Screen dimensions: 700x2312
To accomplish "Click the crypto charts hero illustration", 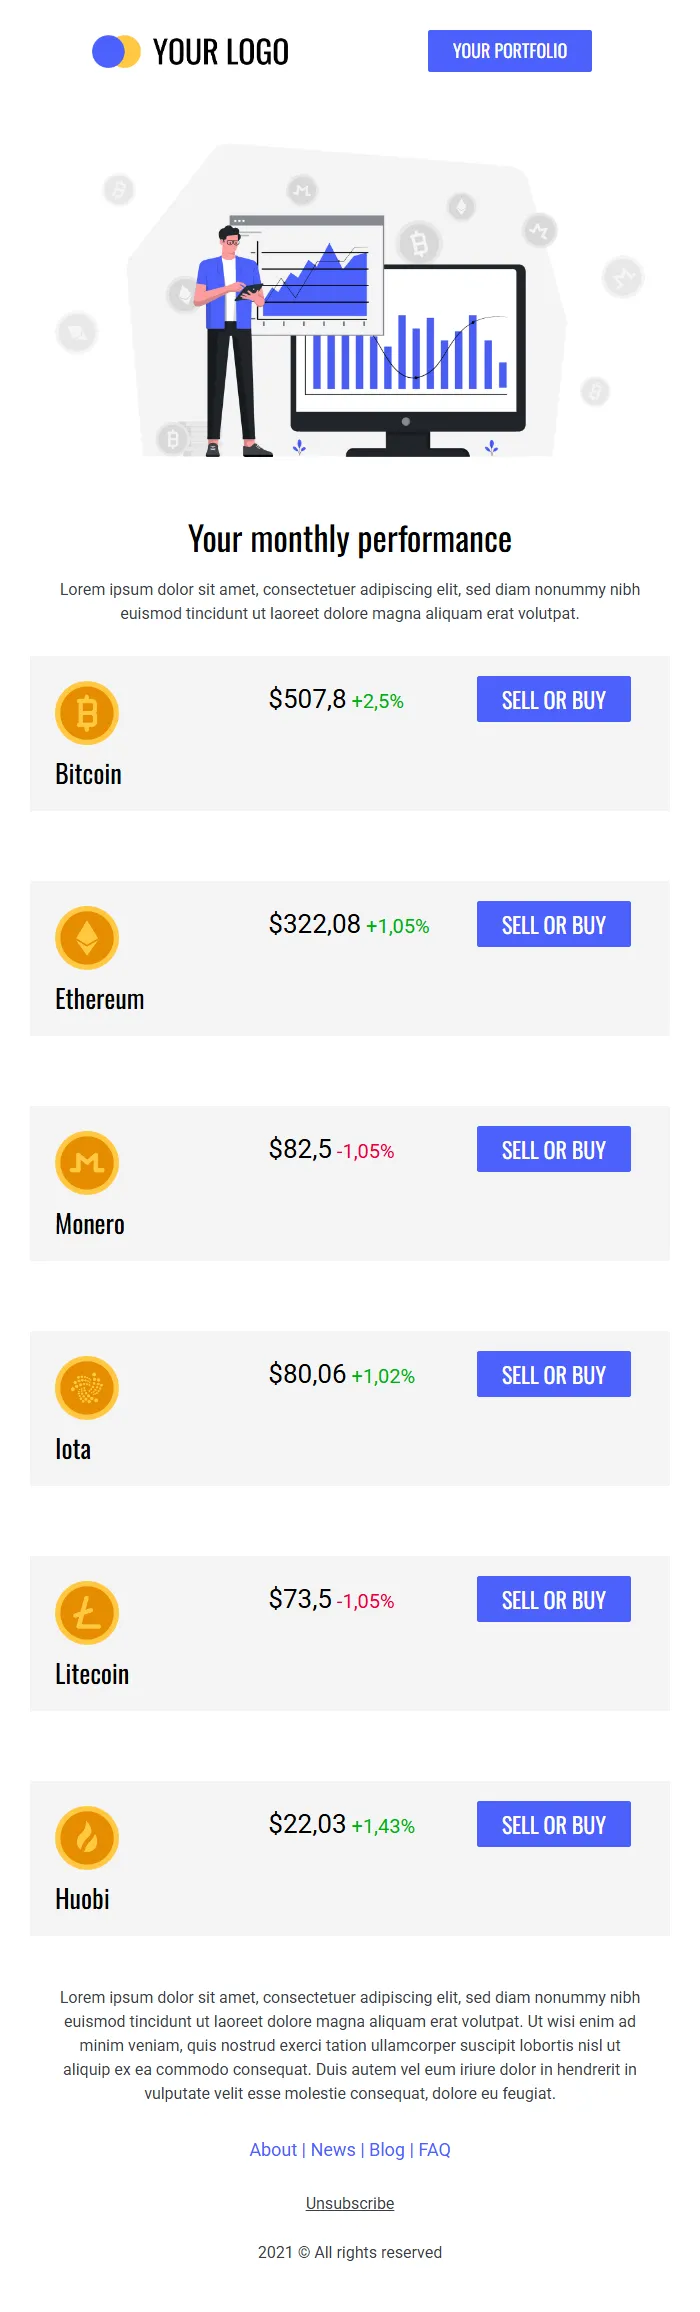I will (350, 300).
